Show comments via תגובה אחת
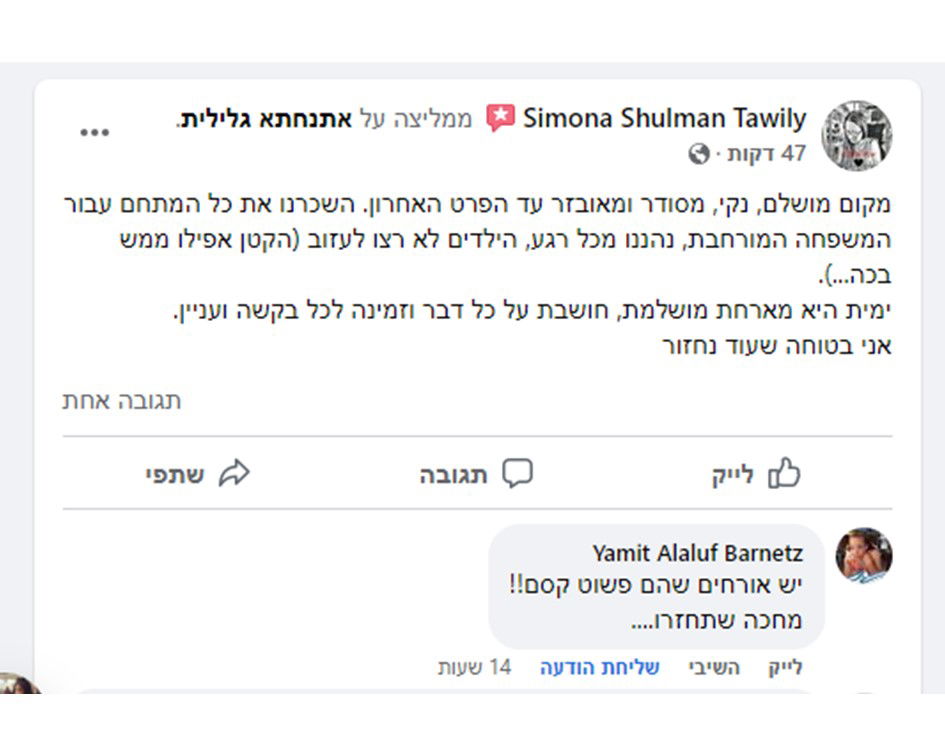The height and width of the screenshot is (756, 945). point(122,401)
